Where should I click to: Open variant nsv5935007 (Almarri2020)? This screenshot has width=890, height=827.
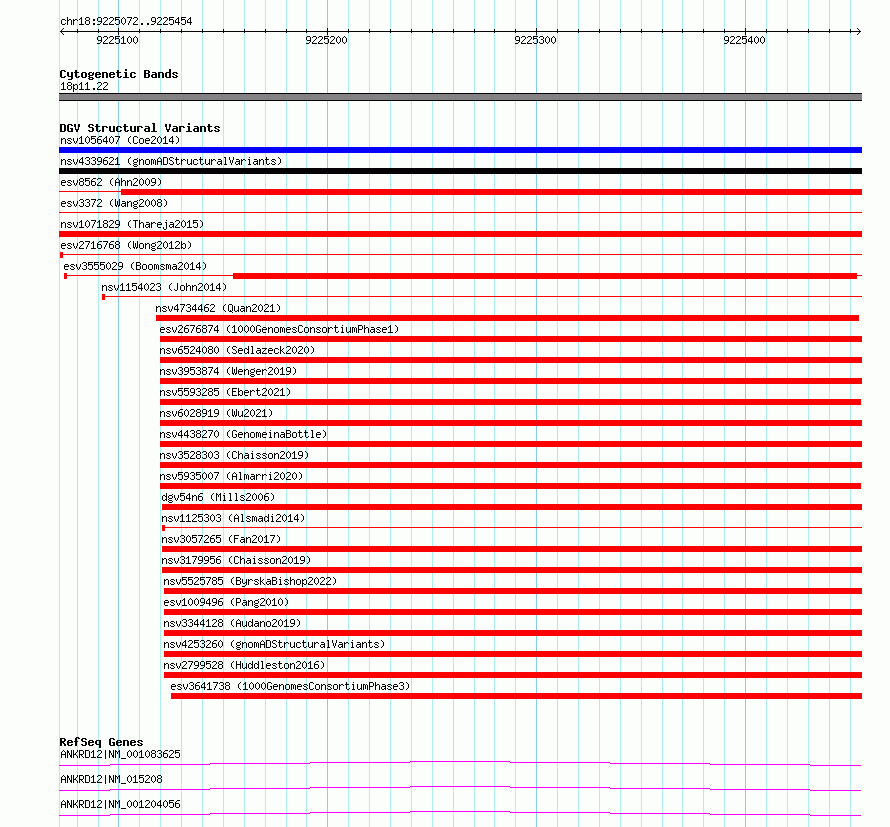[231, 476]
